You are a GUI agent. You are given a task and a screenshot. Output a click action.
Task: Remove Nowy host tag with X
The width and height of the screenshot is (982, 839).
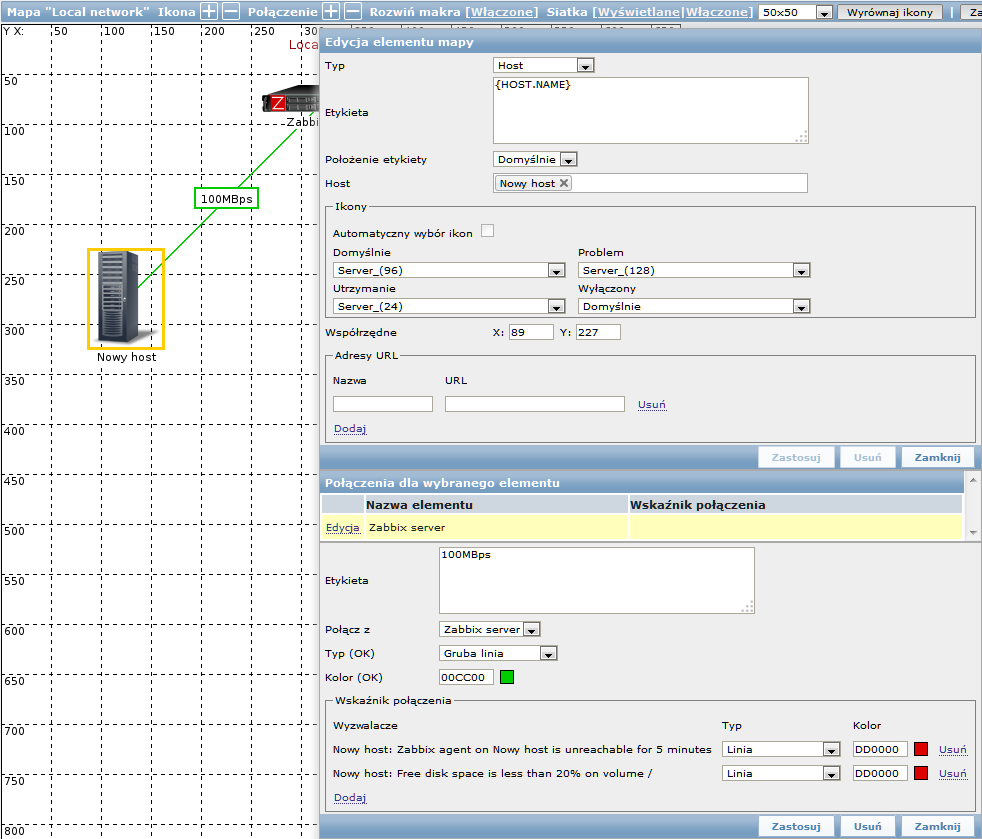click(564, 183)
